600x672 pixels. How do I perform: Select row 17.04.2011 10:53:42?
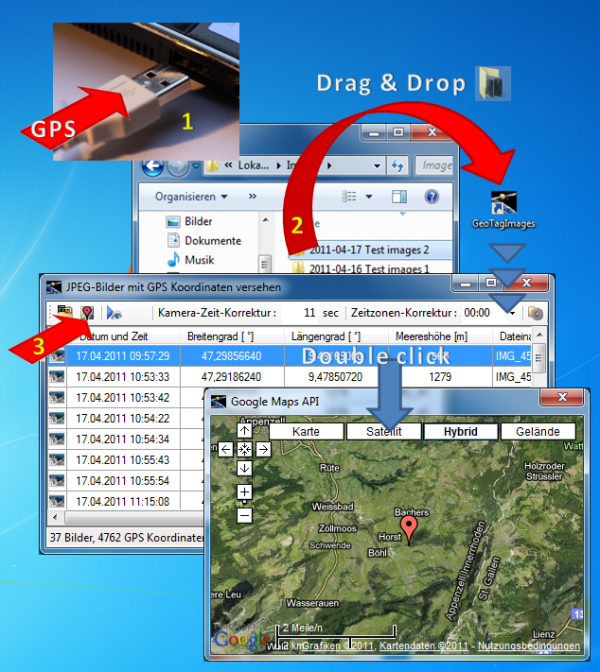[126, 398]
